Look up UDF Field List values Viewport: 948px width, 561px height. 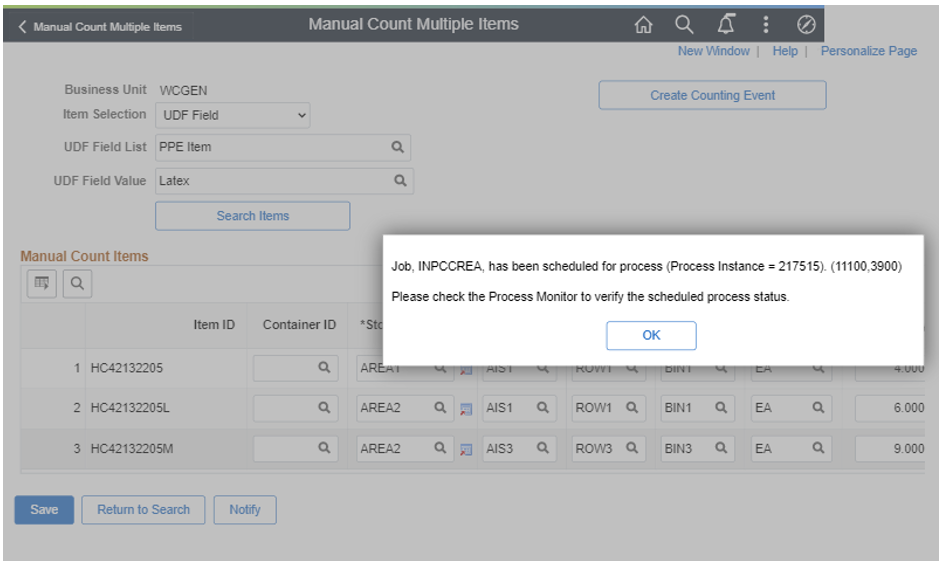pos(397,147)
